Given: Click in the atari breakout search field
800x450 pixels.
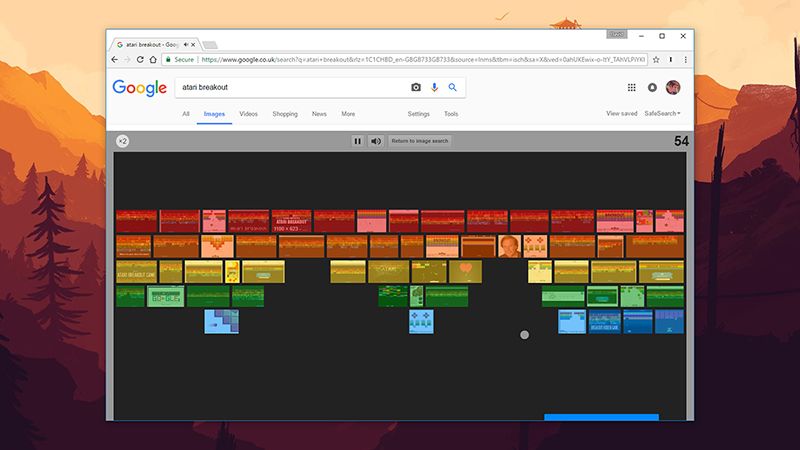Looking at the screenshot, I should pos(290,88).
